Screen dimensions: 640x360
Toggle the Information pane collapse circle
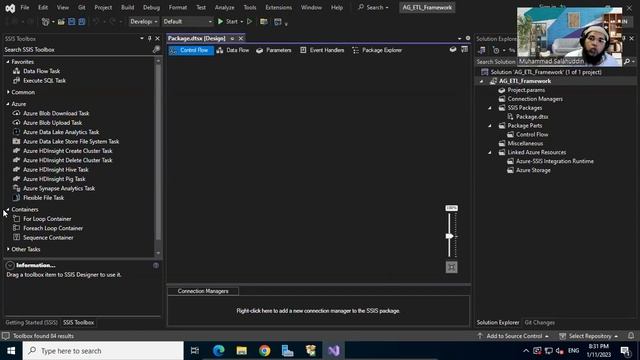click(x=10, y=265)
